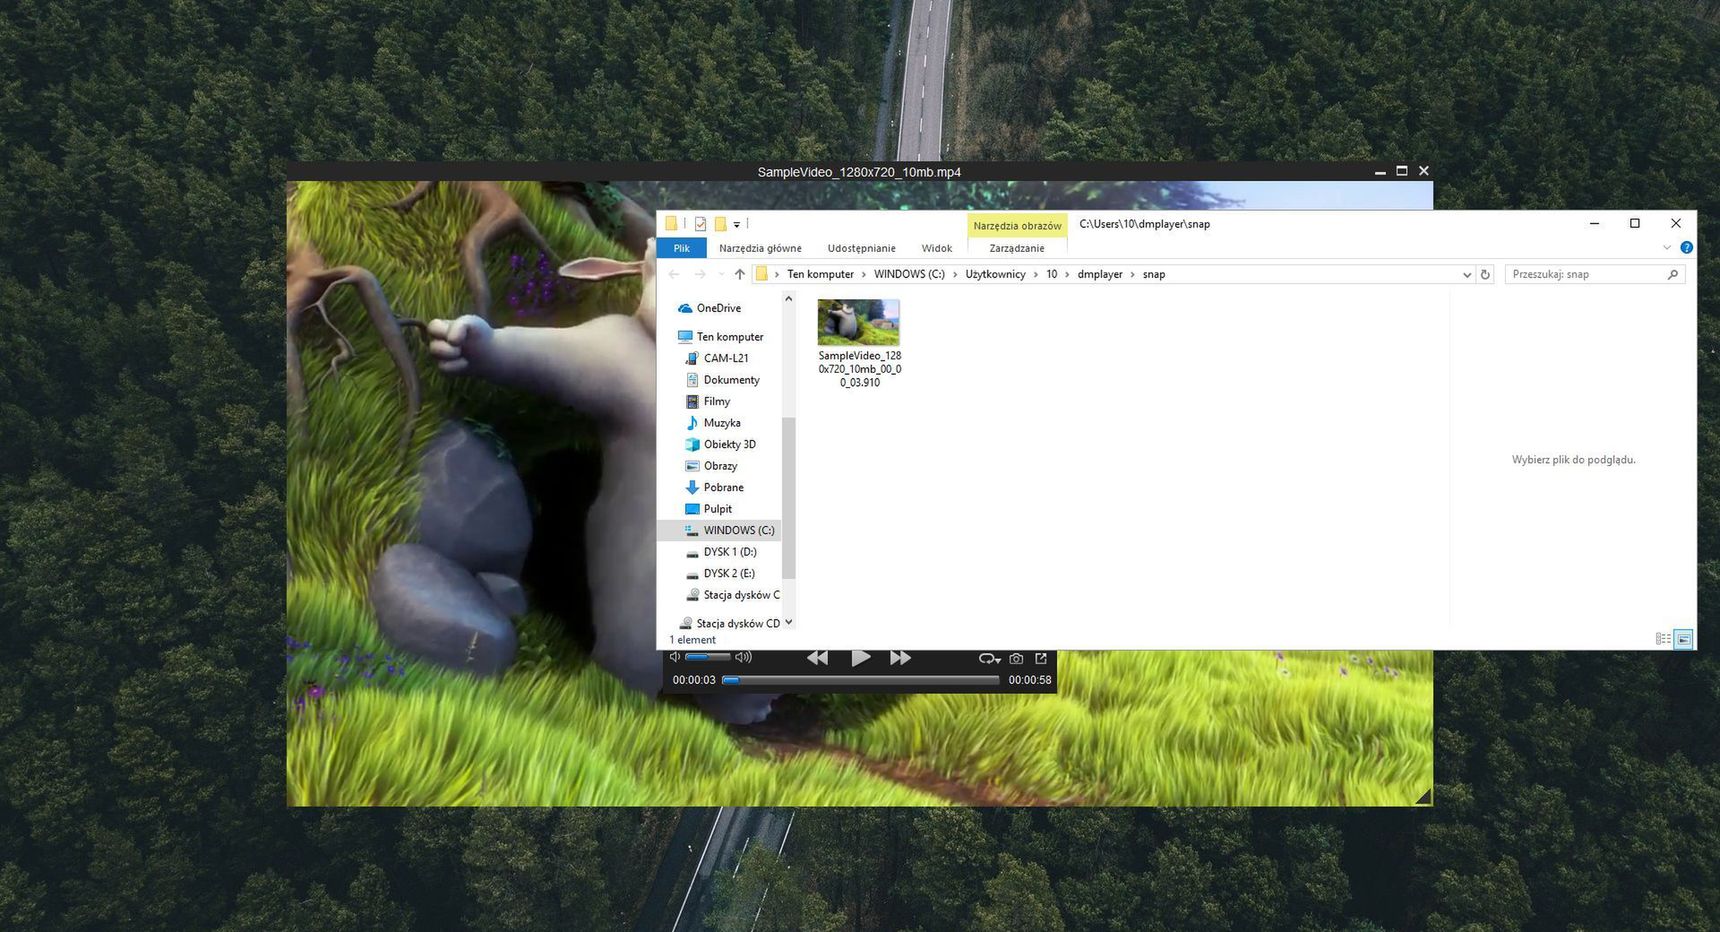The image size is (1720, 932).
Task: Click 'Użytkownicy' in the address breadcrumb
Action: [995, 274]
